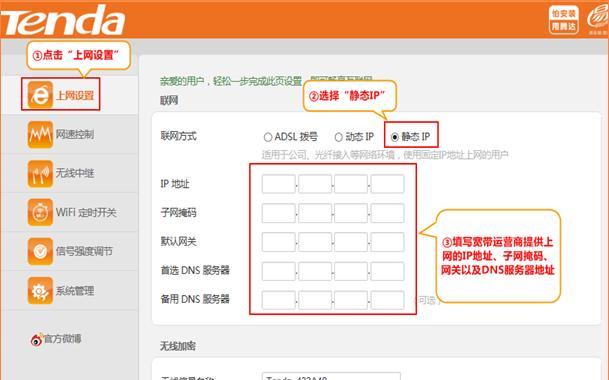This screenshot has width=609, height=380.
Task: Click fourth octet of 默认网关
Action: [387, 242]
